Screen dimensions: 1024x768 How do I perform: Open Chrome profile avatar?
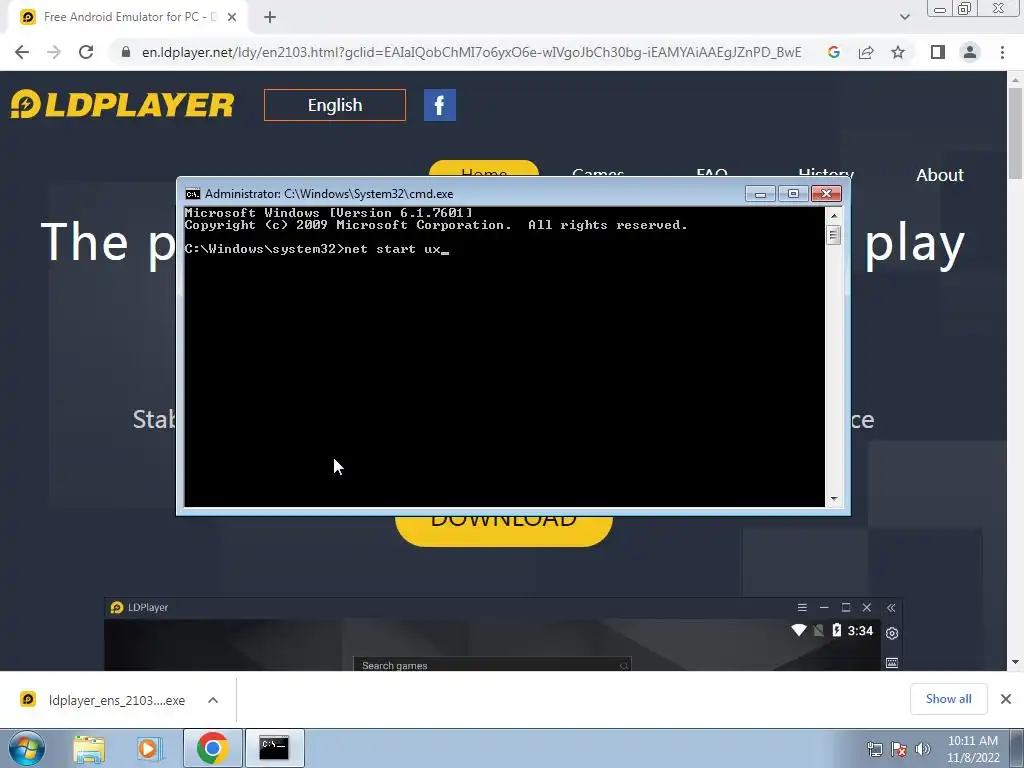pyautogui.click(x=970, y=52)
